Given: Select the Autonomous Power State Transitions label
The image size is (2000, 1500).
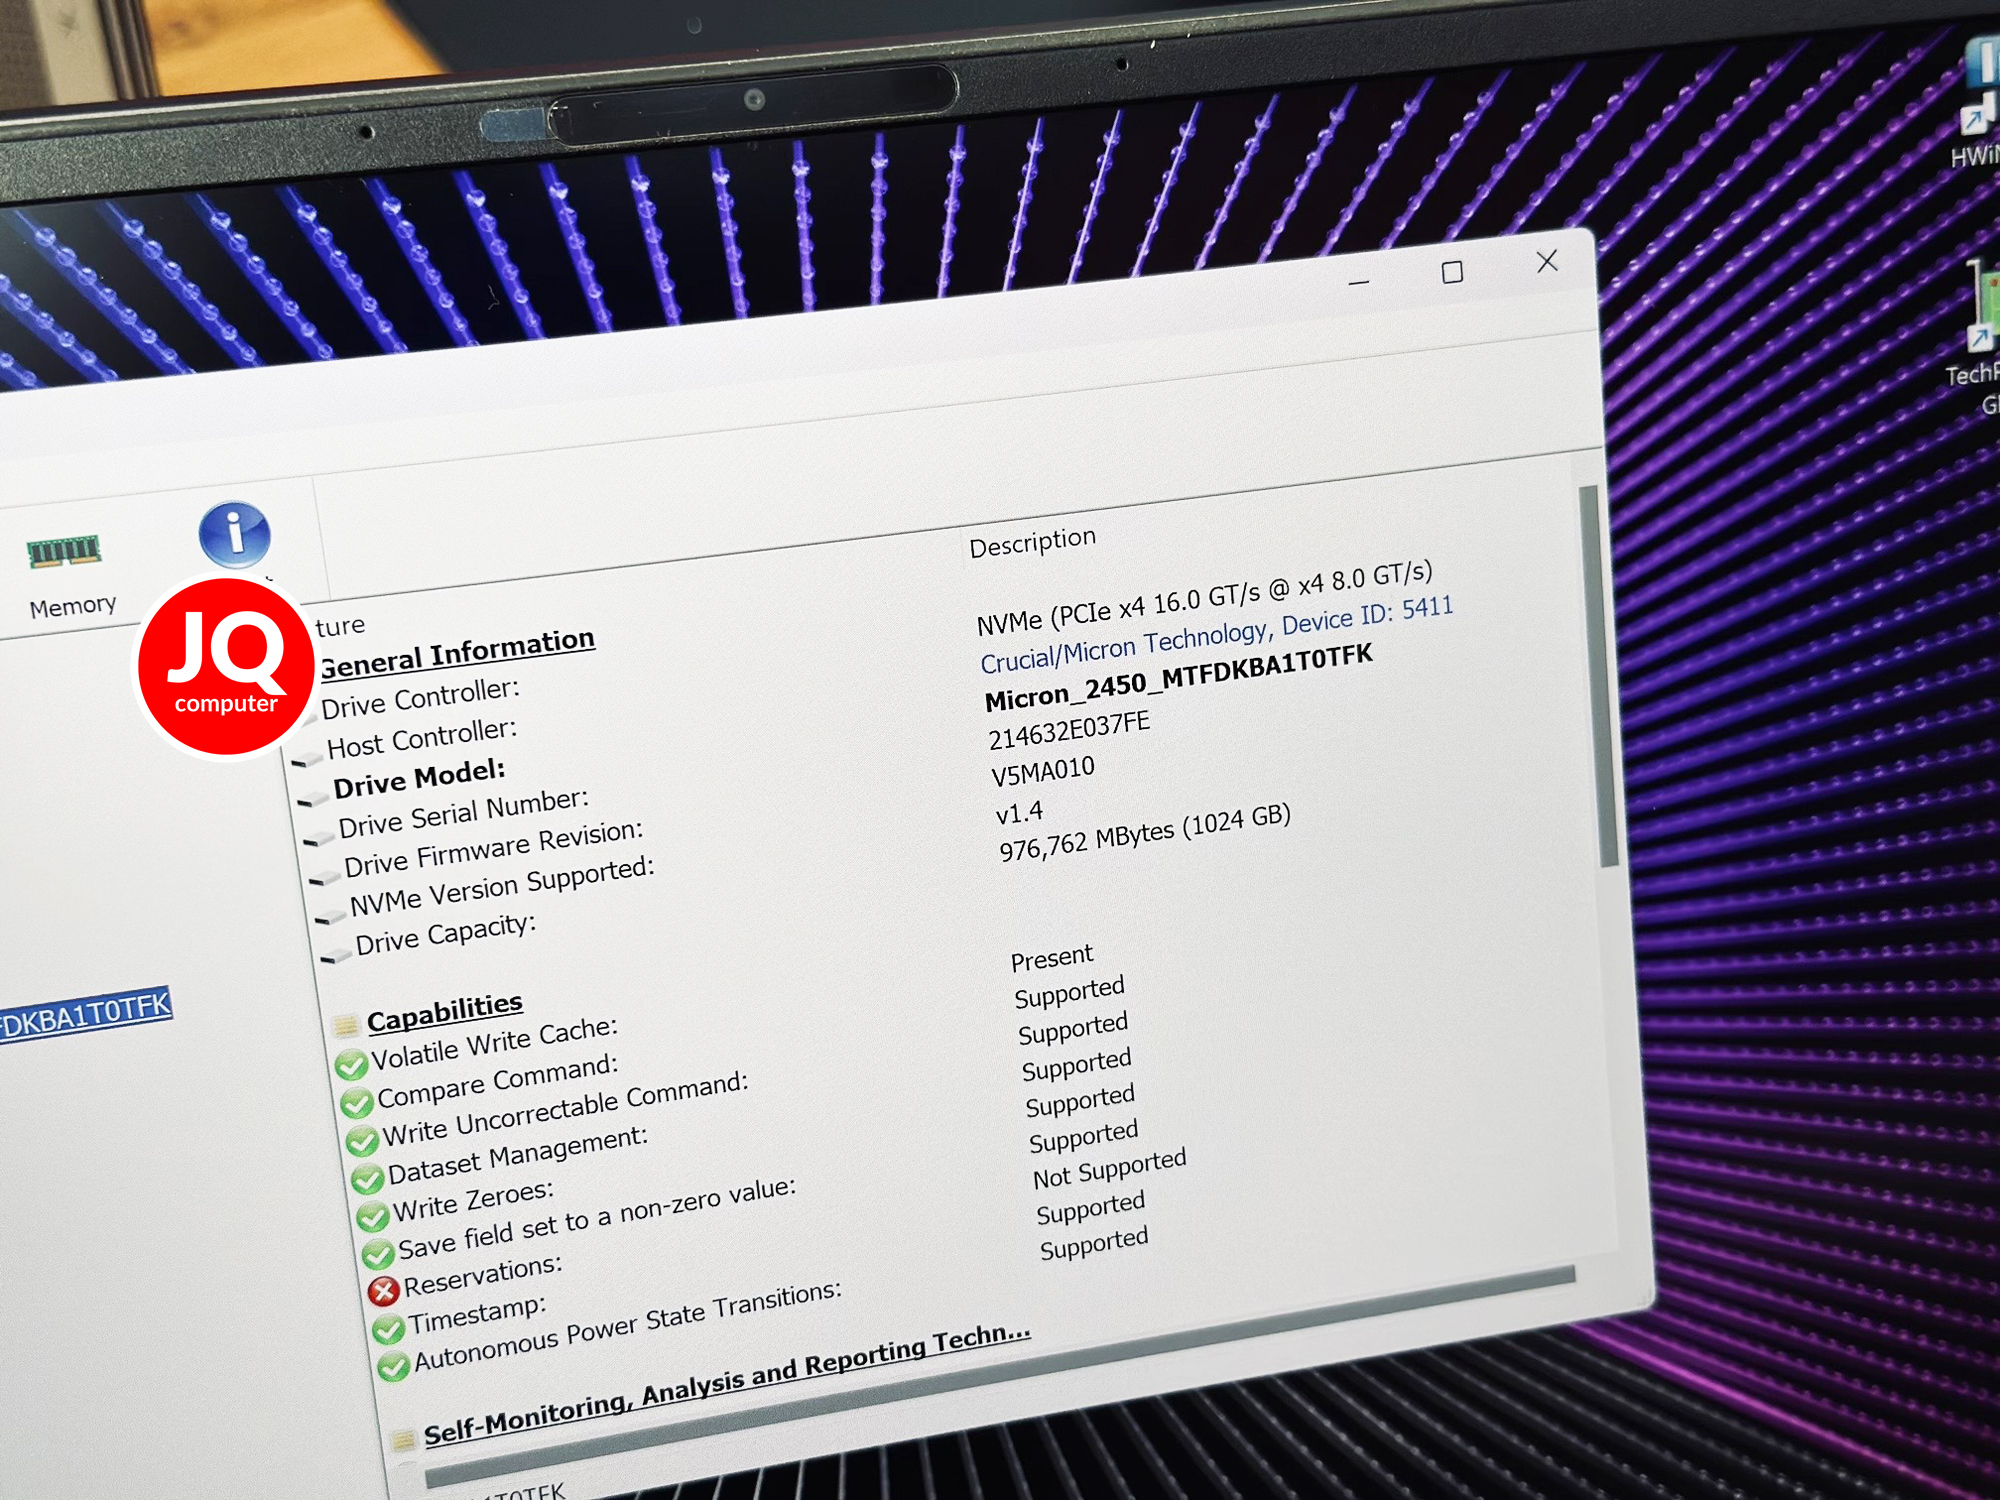Looking at the screenshot, I should [x=628, y=1326].
